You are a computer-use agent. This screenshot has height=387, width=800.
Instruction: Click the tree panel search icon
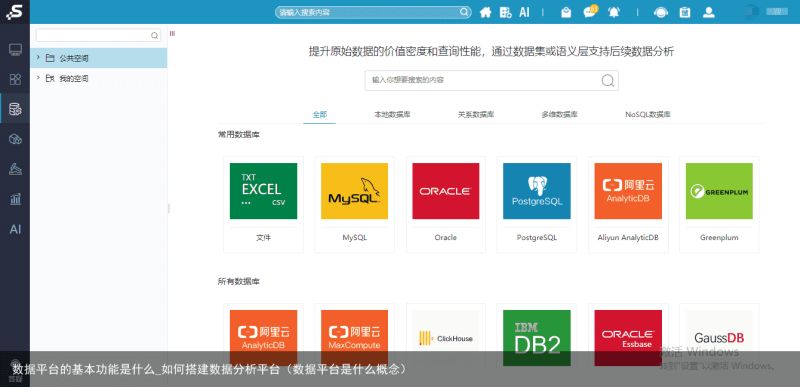coord(155,36)
